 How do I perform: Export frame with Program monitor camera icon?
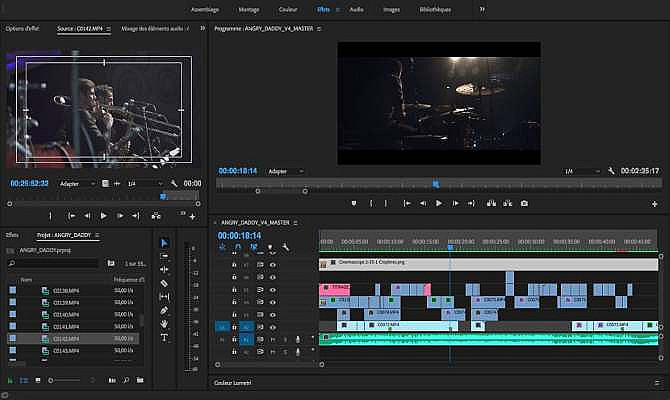[524, 203]
